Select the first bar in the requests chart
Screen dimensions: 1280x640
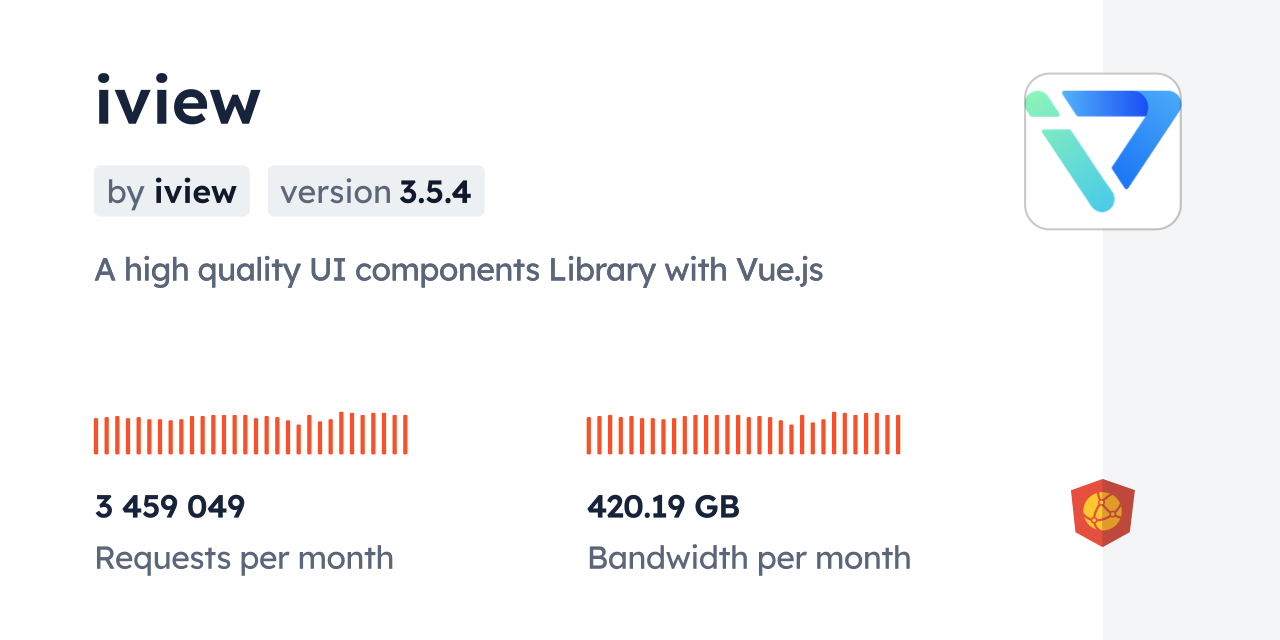coord(96,436)
